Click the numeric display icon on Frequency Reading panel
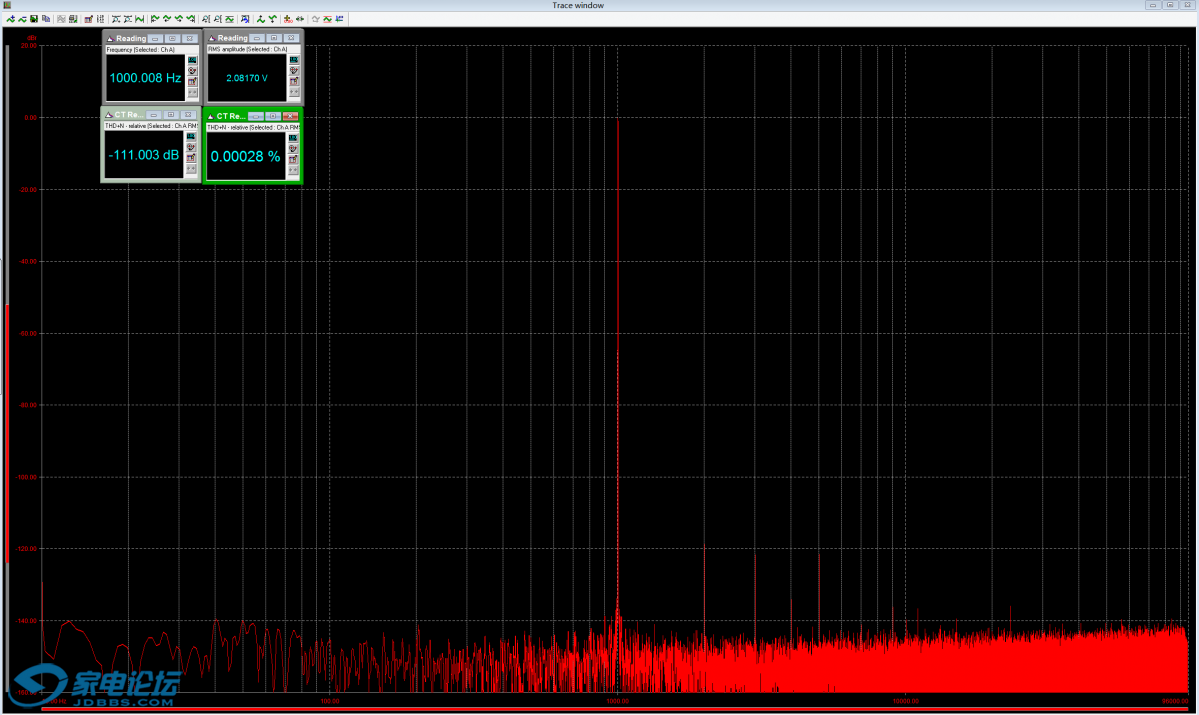1199x715 pixels. click(x=192, y=59)
